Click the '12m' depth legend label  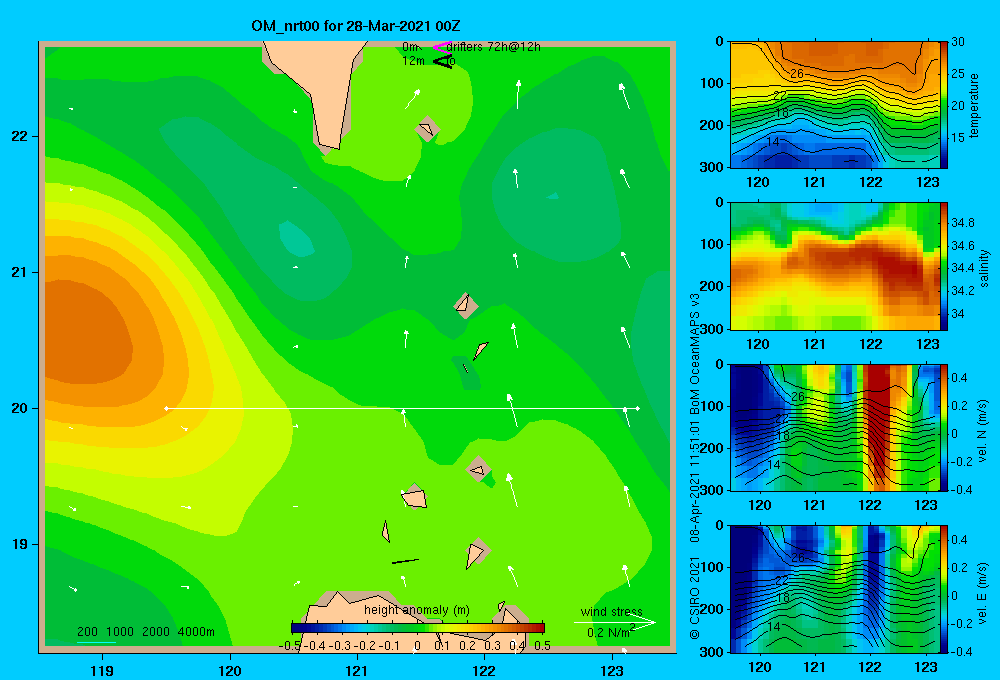click(x=413, y=61)
